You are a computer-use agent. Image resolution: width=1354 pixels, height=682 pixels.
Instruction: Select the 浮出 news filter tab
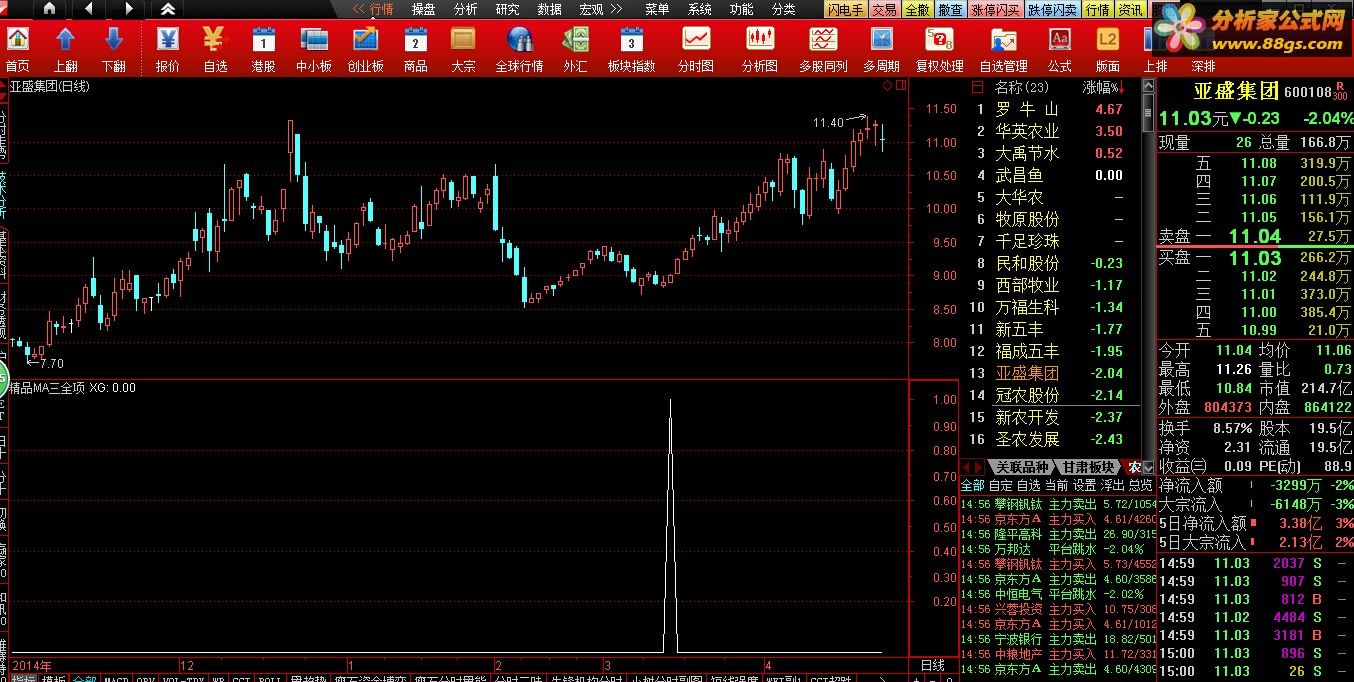1112,485
